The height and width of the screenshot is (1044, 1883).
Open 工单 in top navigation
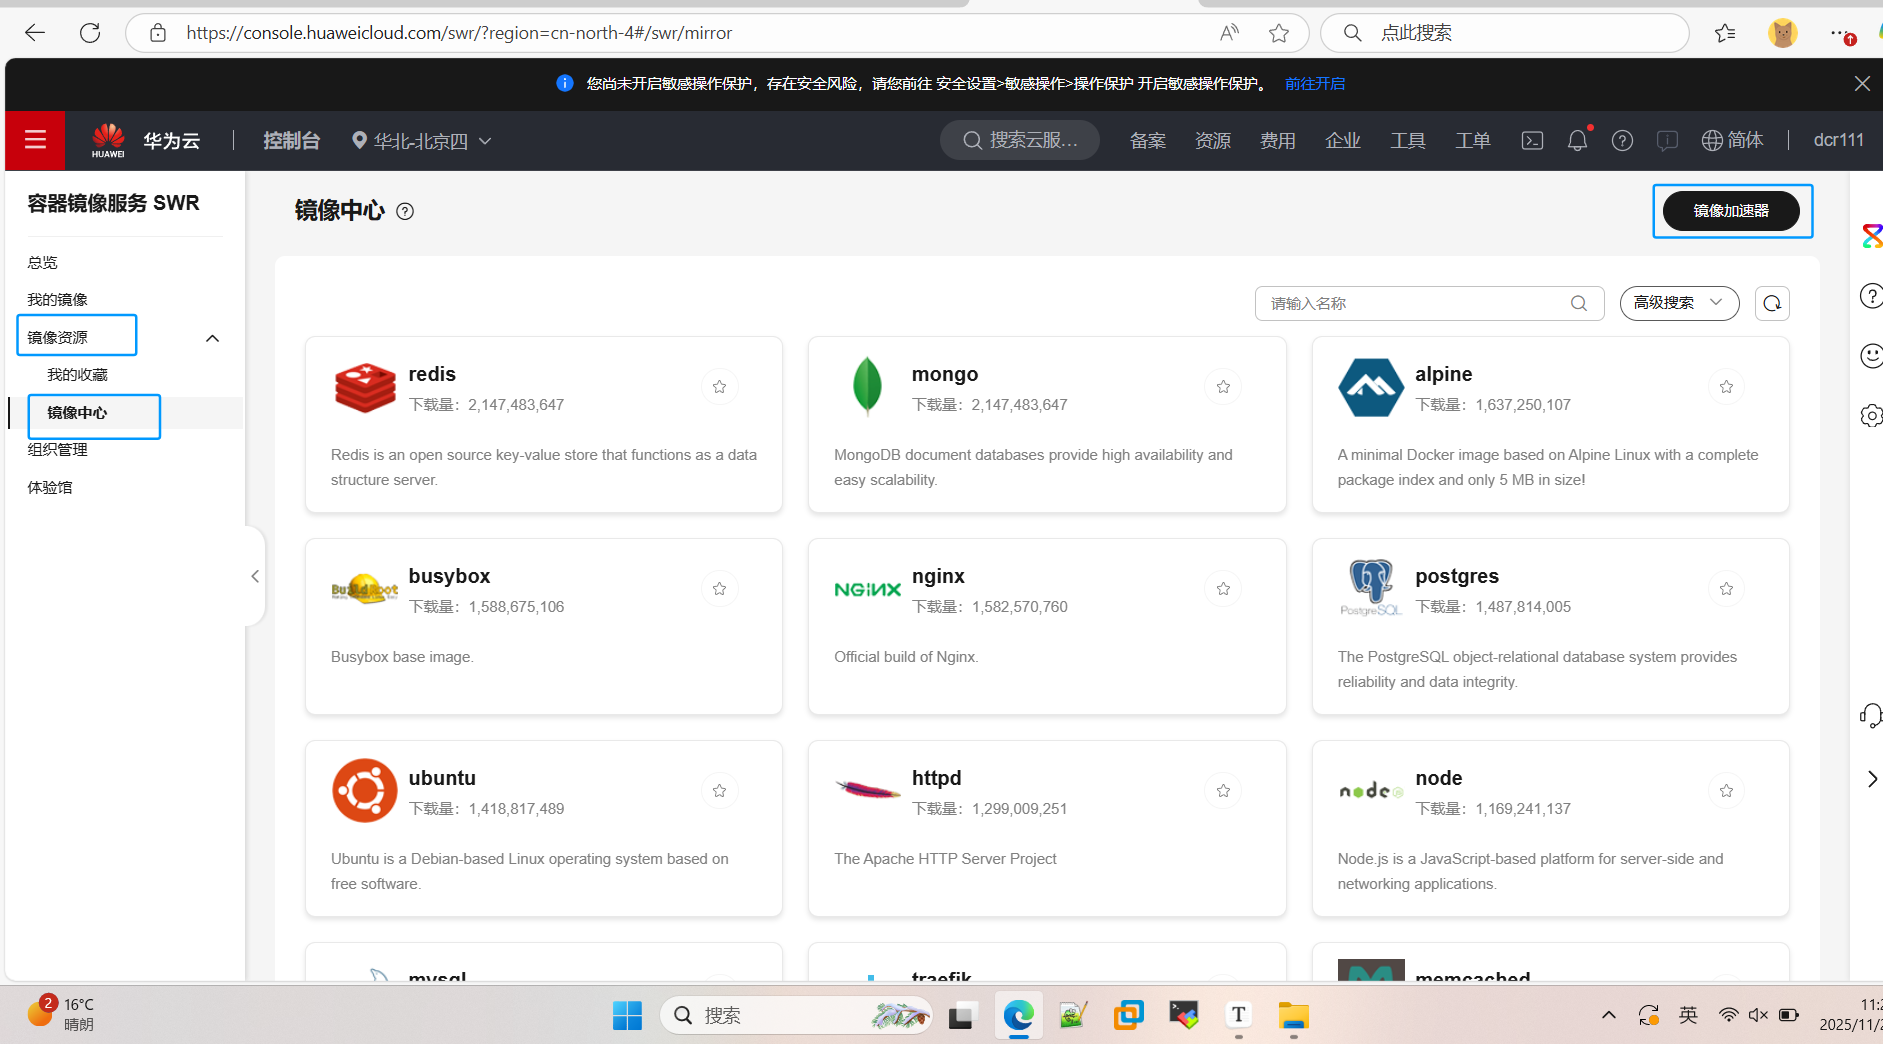[x=1473, y=141]
